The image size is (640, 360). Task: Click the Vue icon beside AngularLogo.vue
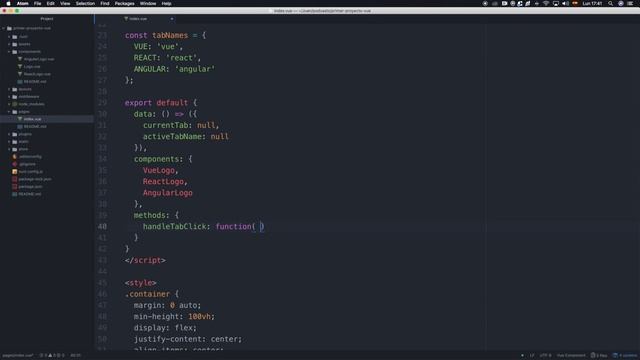pyautogui.click(x=20, y=59)
